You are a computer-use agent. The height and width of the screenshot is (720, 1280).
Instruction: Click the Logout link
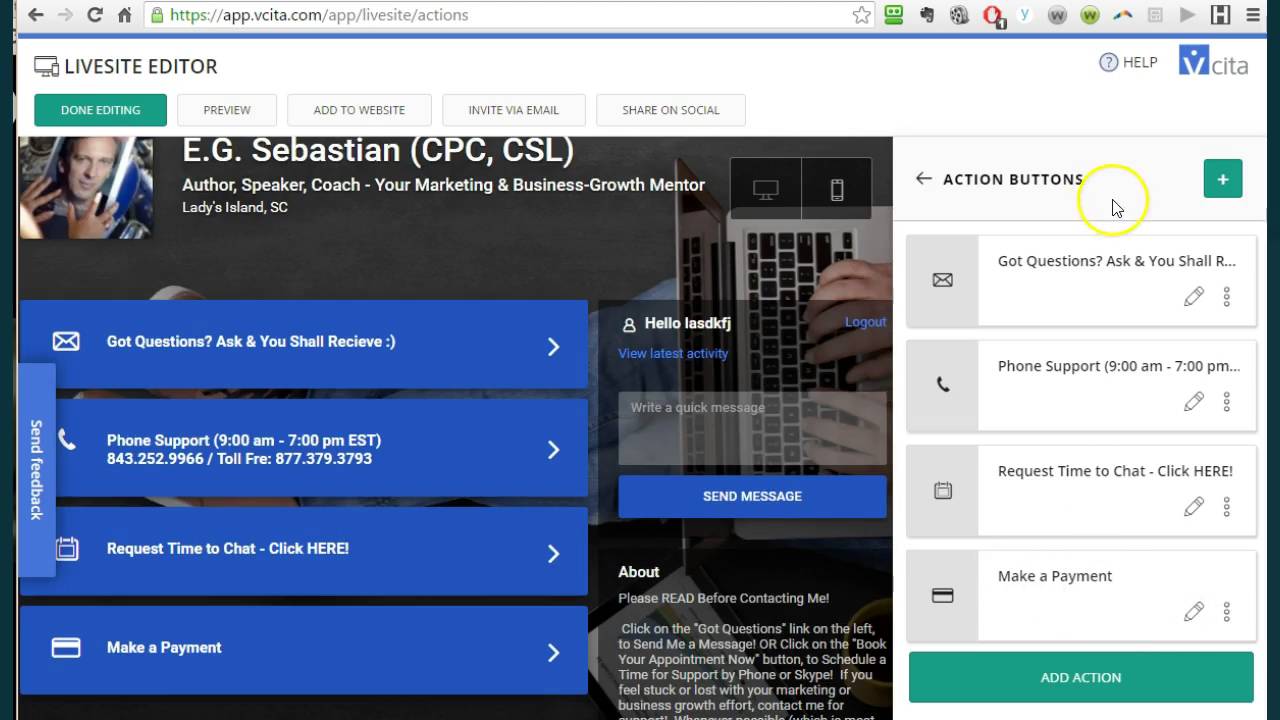click(x=865, y=322)
